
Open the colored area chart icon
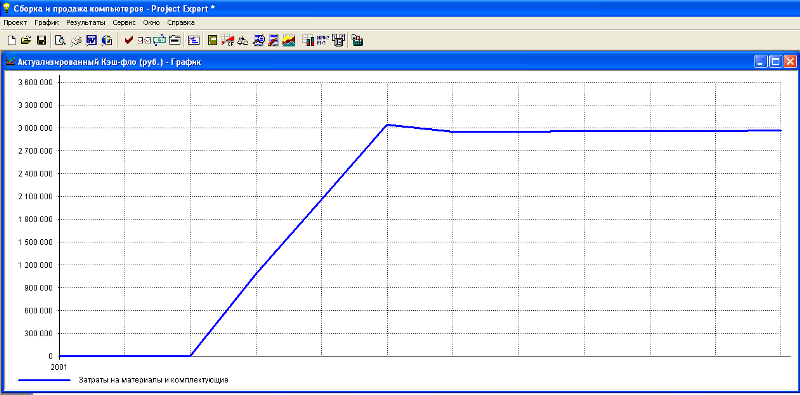tap(289, 40)
